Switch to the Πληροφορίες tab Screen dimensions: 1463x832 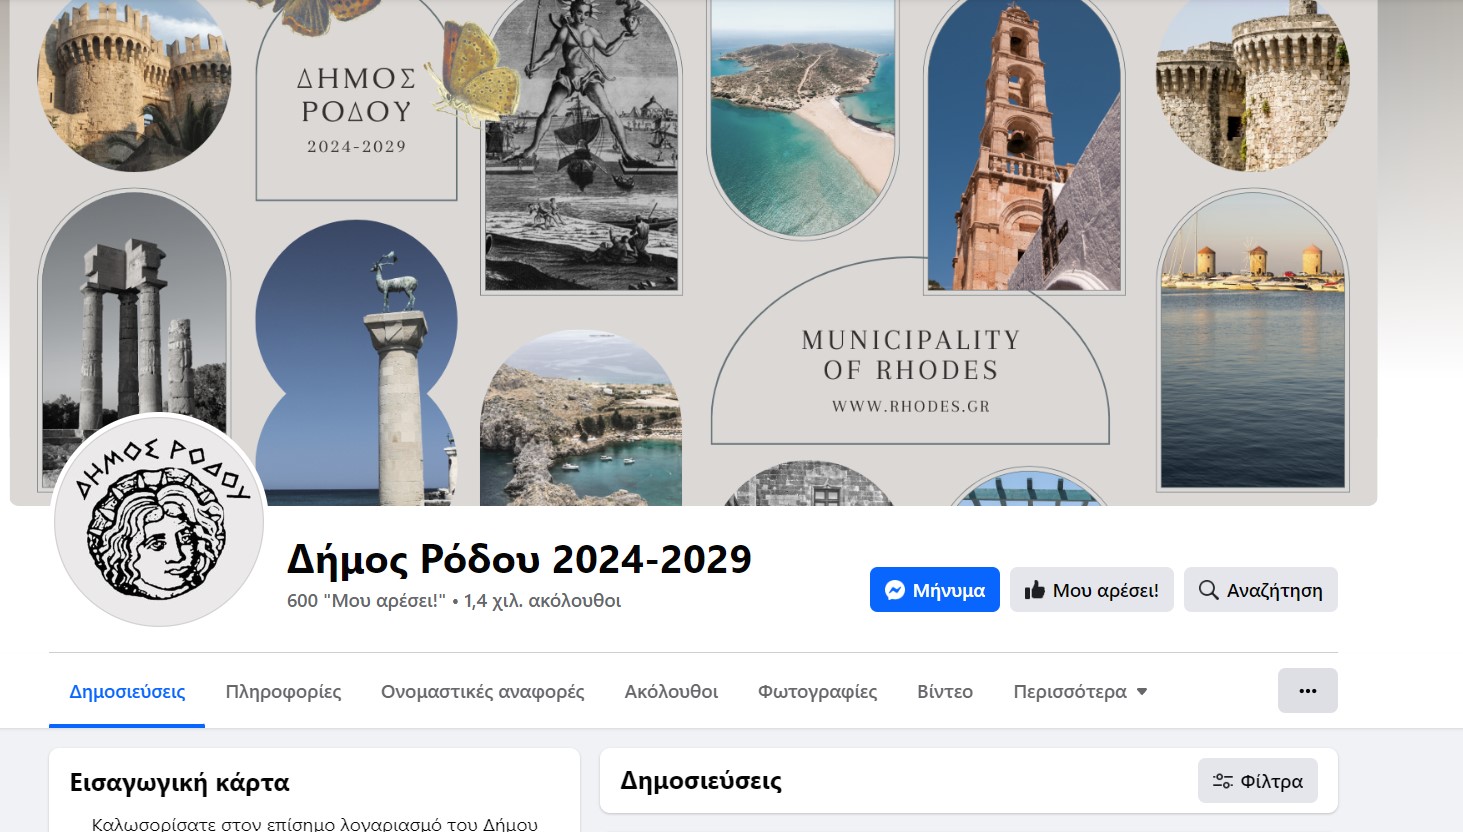click(x=283, y=692)
